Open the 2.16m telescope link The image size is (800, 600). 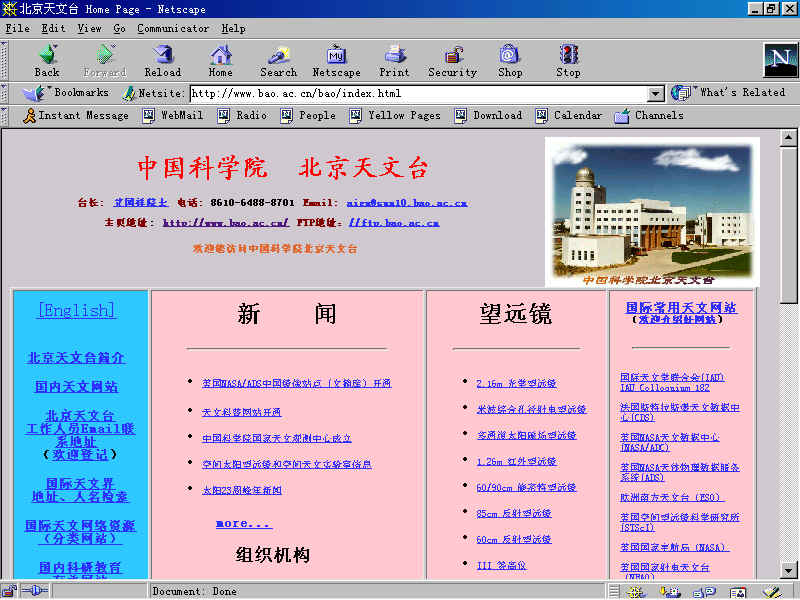click(516, 384)
